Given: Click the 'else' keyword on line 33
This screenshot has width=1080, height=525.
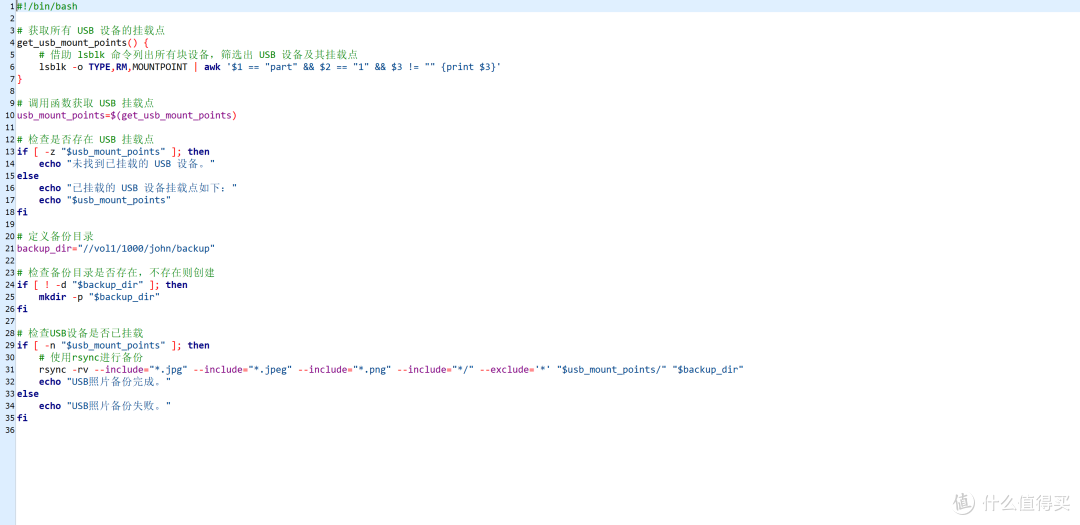Looking at the screenshot, I should 28,393.
